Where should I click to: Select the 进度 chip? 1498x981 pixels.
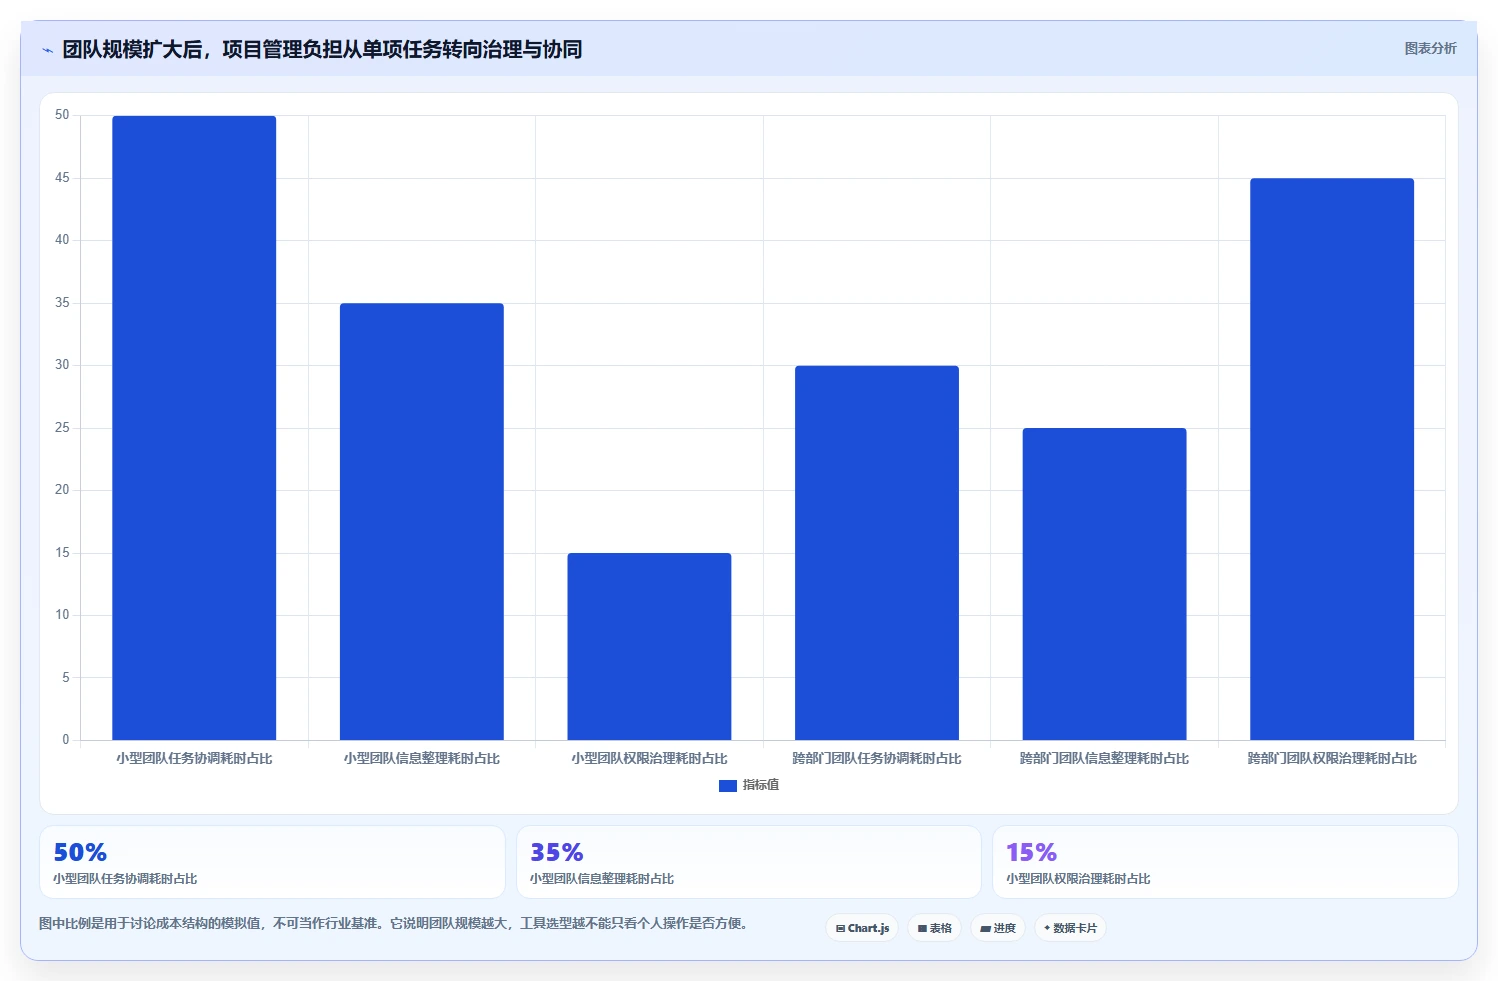pos(997,928)
